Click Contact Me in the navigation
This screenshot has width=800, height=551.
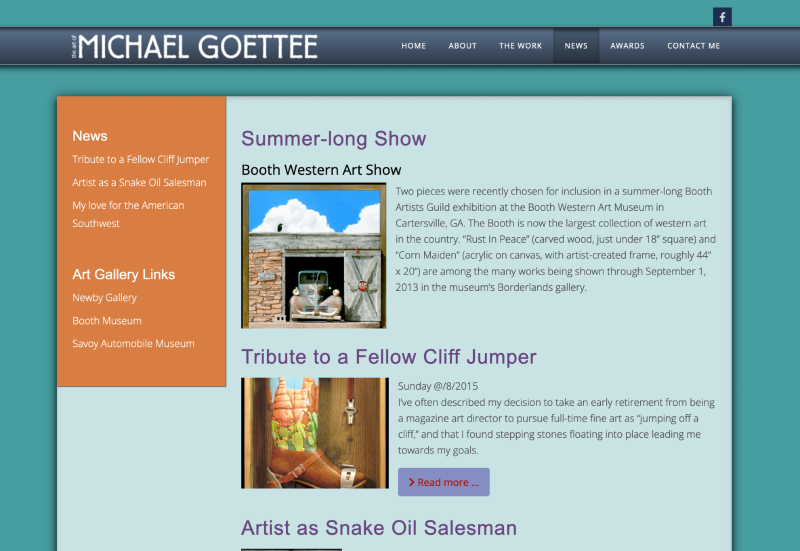tap(693, 46)
